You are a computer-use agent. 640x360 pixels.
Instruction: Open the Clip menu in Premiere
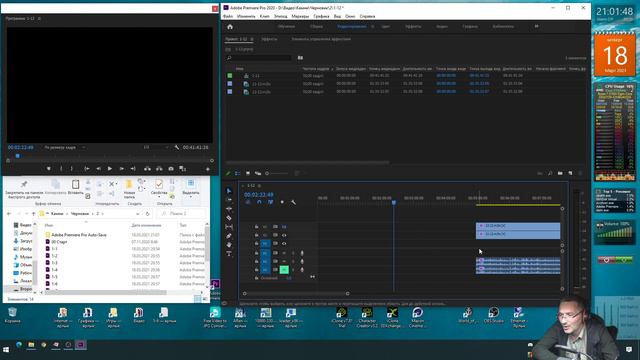tap(264, 16)
